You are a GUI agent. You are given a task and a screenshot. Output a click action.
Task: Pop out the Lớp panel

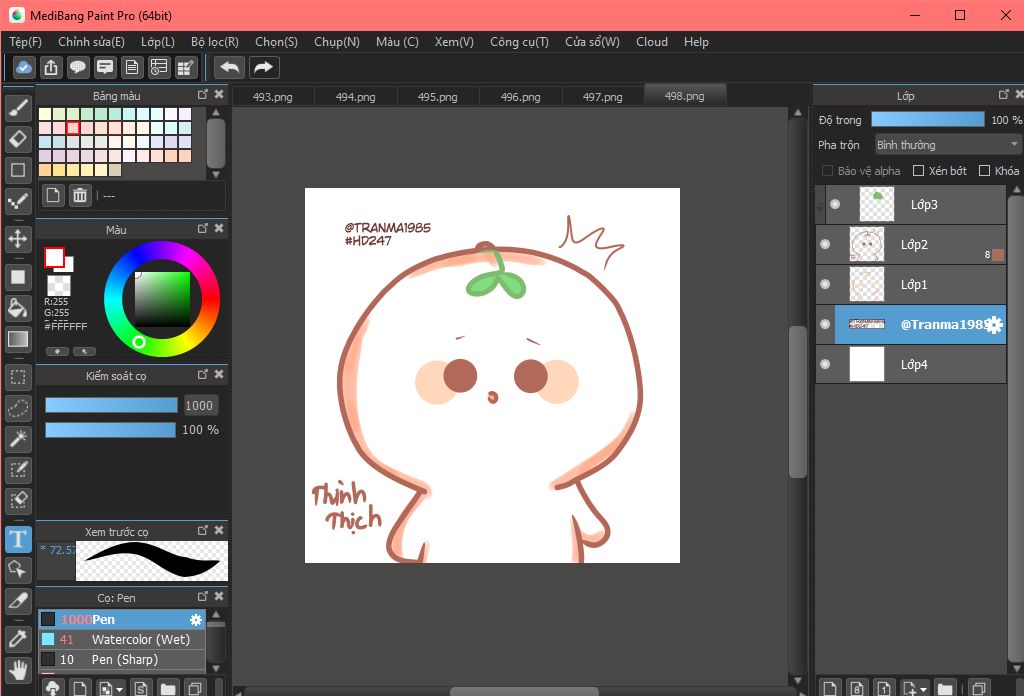(x=1004, y=95)
